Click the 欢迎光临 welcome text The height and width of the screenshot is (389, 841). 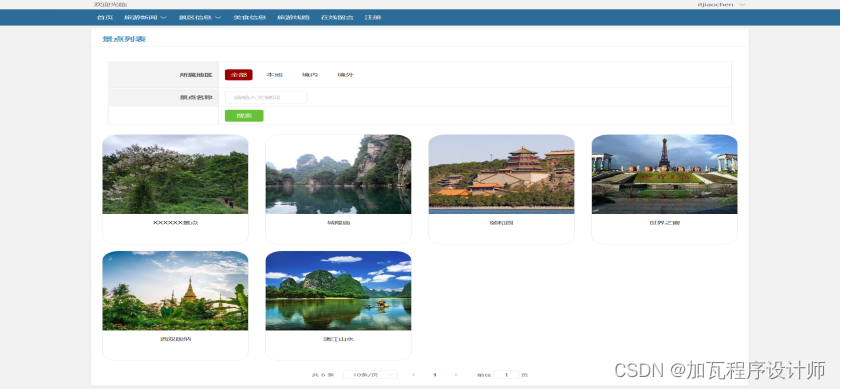[110, 4]
